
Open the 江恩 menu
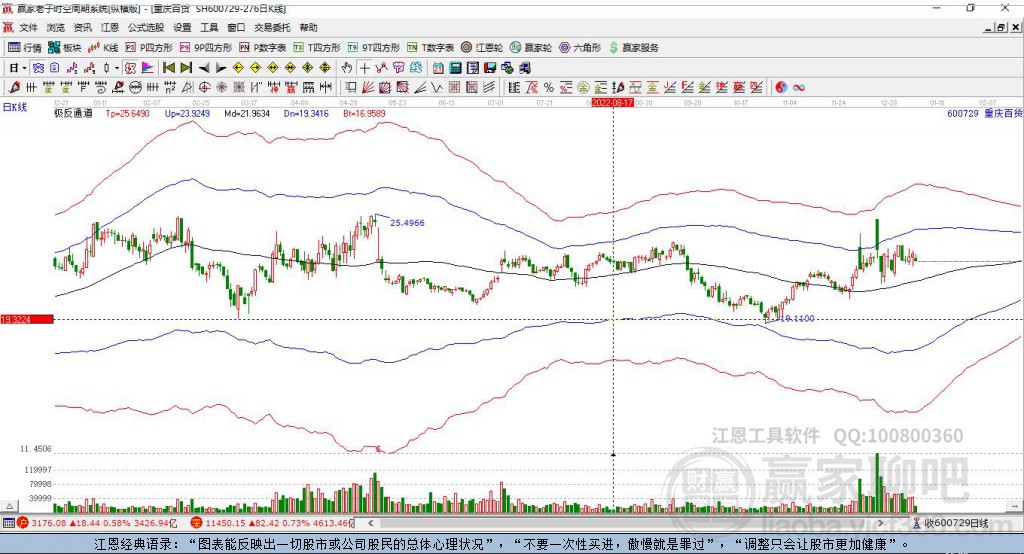pyautogui.click(x=110, y=27)
